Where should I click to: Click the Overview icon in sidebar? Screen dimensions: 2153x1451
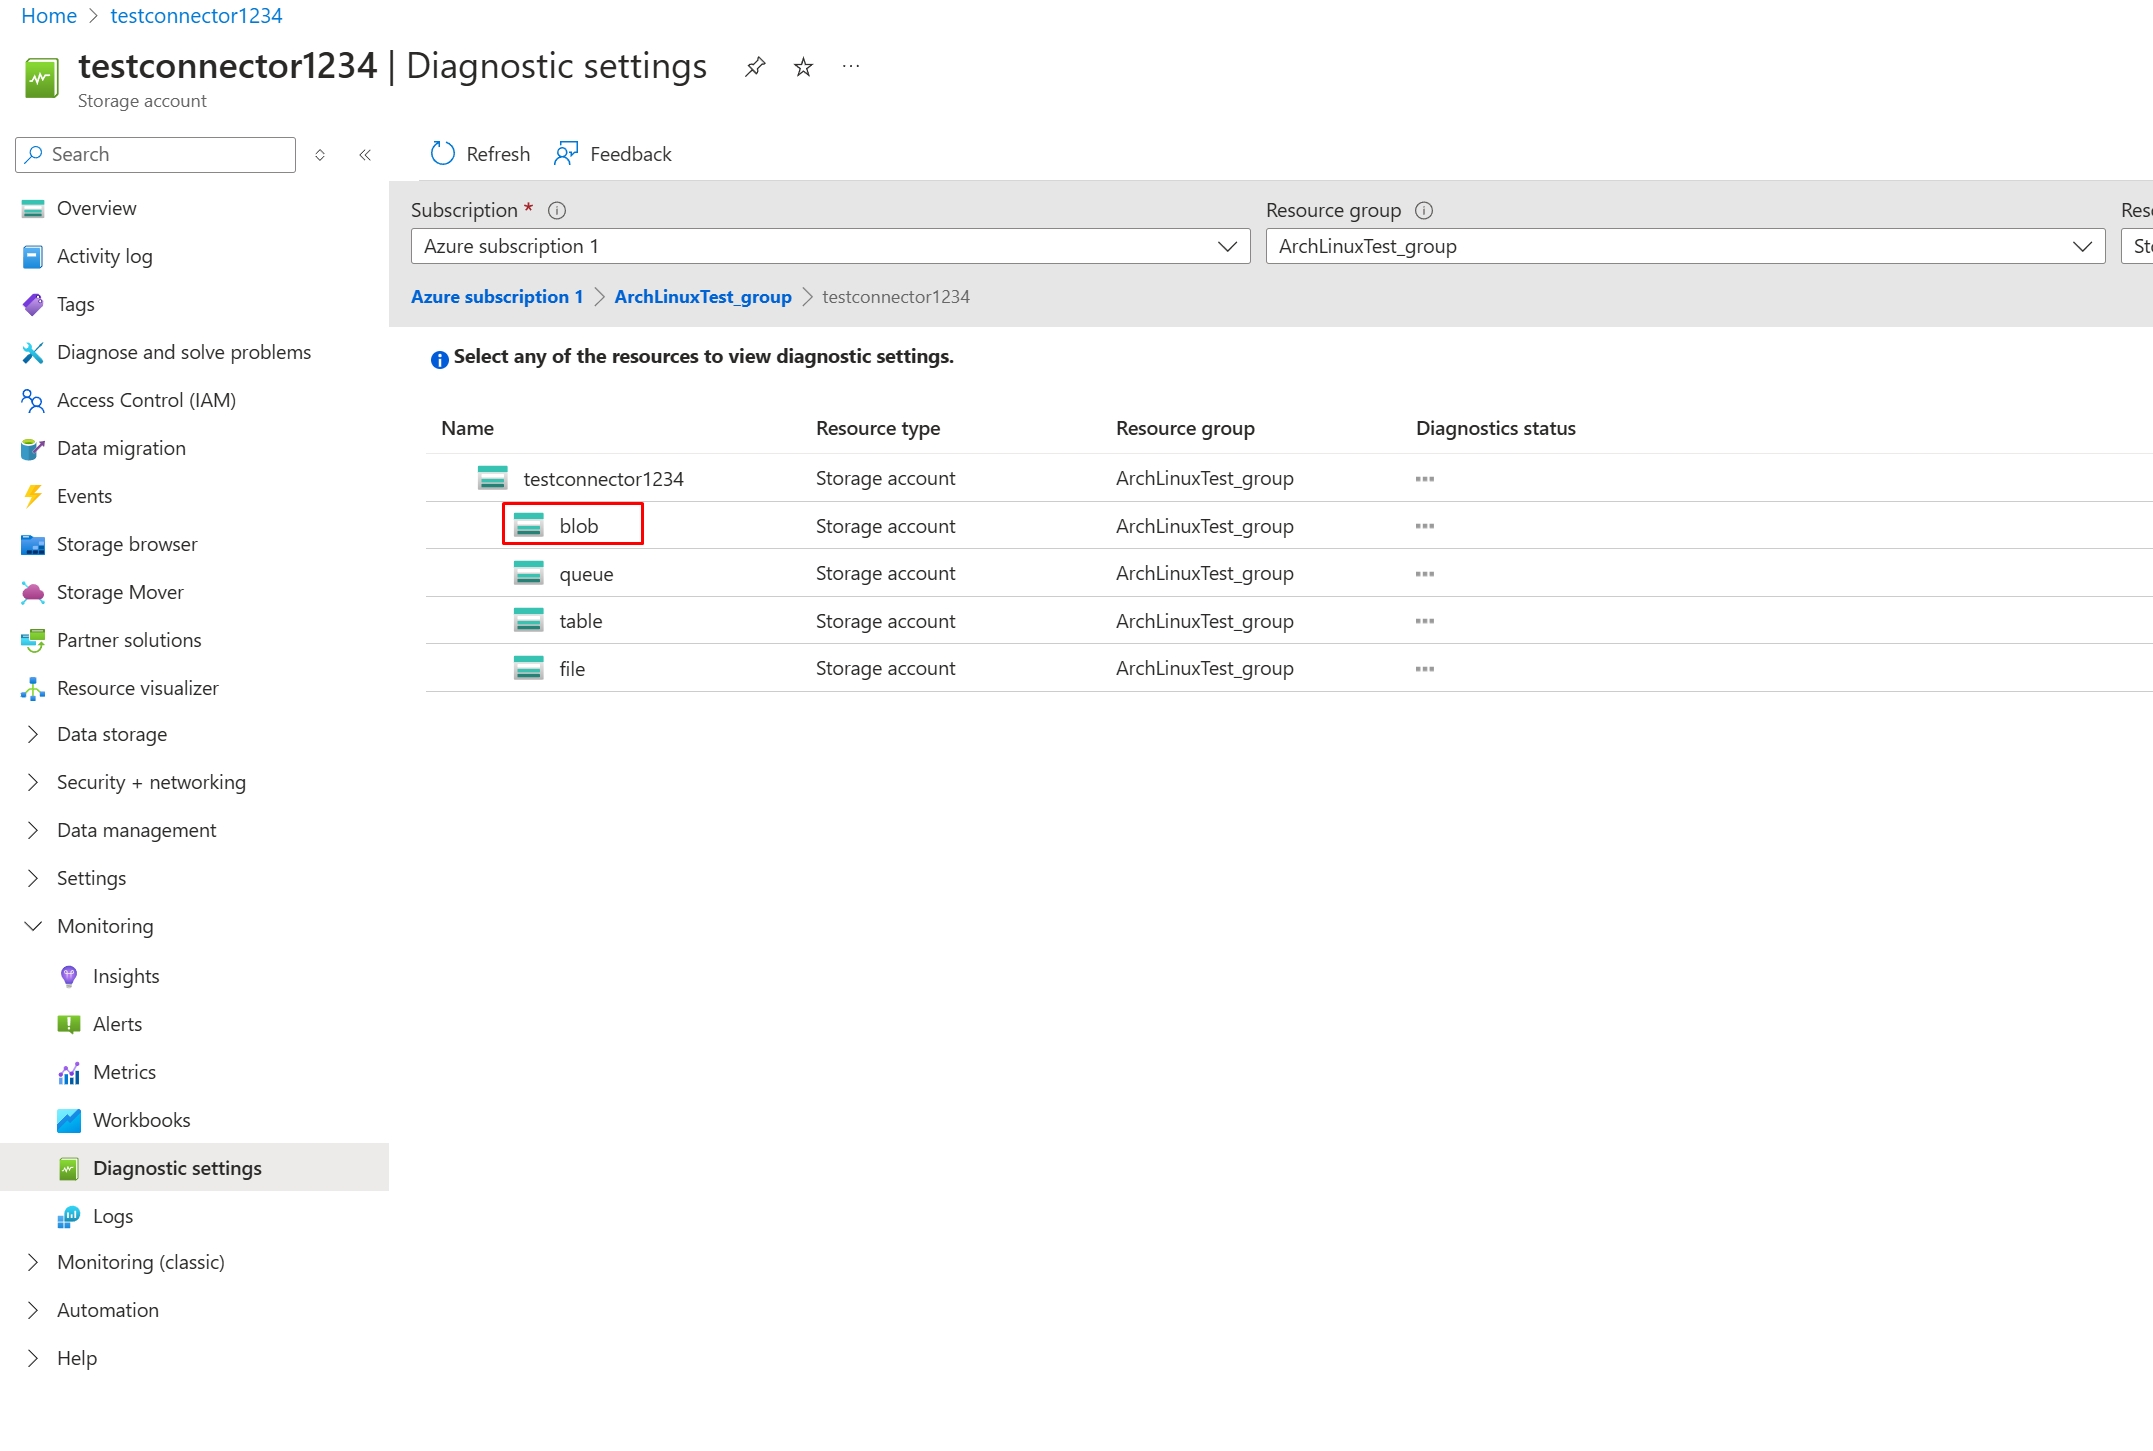pos(33,208)
